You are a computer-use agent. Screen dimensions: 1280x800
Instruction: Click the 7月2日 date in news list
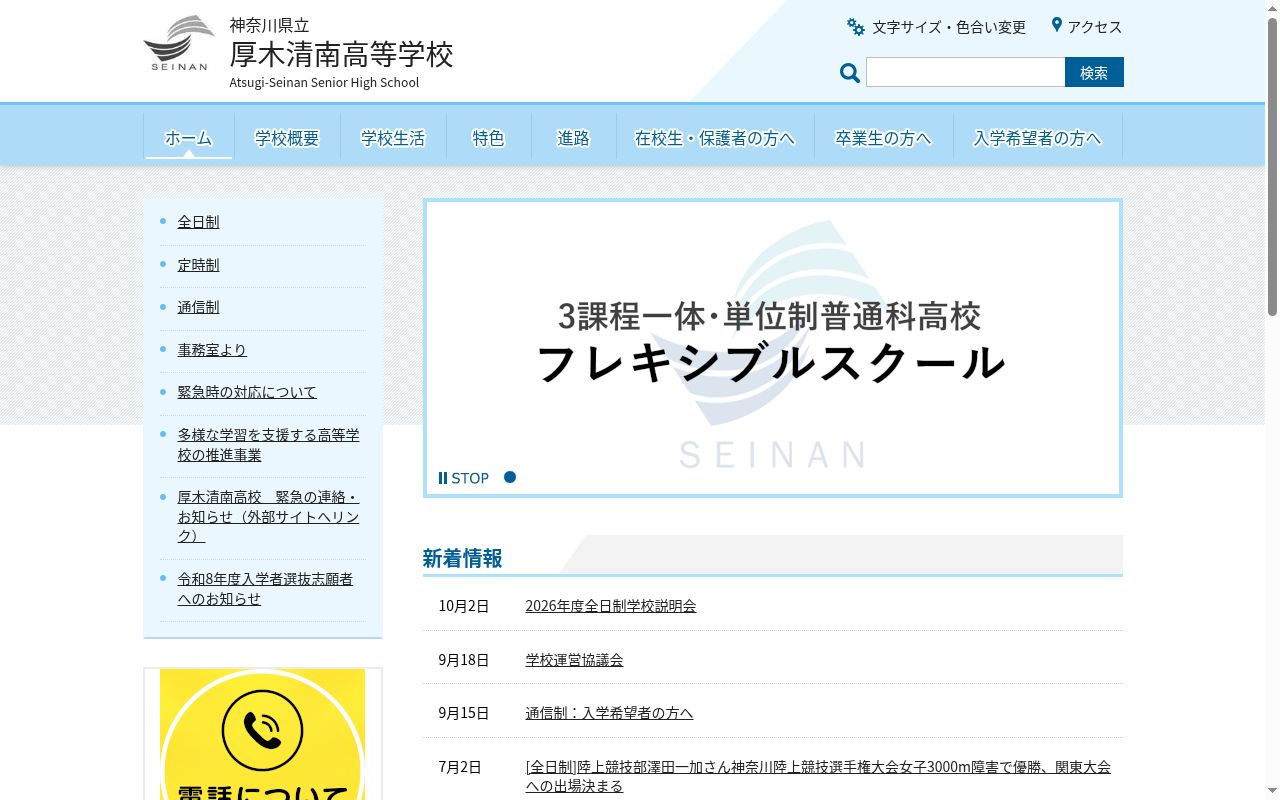click(x=460, y=767)
